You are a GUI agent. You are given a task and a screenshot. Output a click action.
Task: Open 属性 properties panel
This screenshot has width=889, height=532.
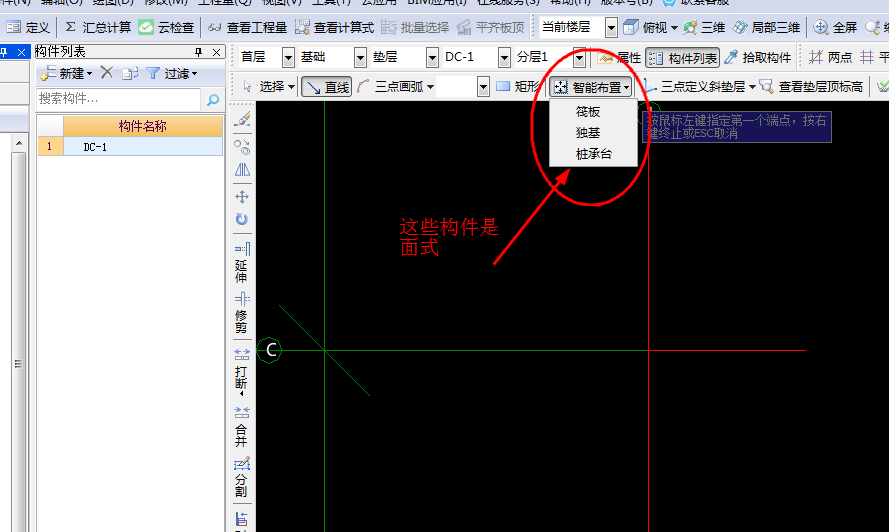[x=619, y=57]
